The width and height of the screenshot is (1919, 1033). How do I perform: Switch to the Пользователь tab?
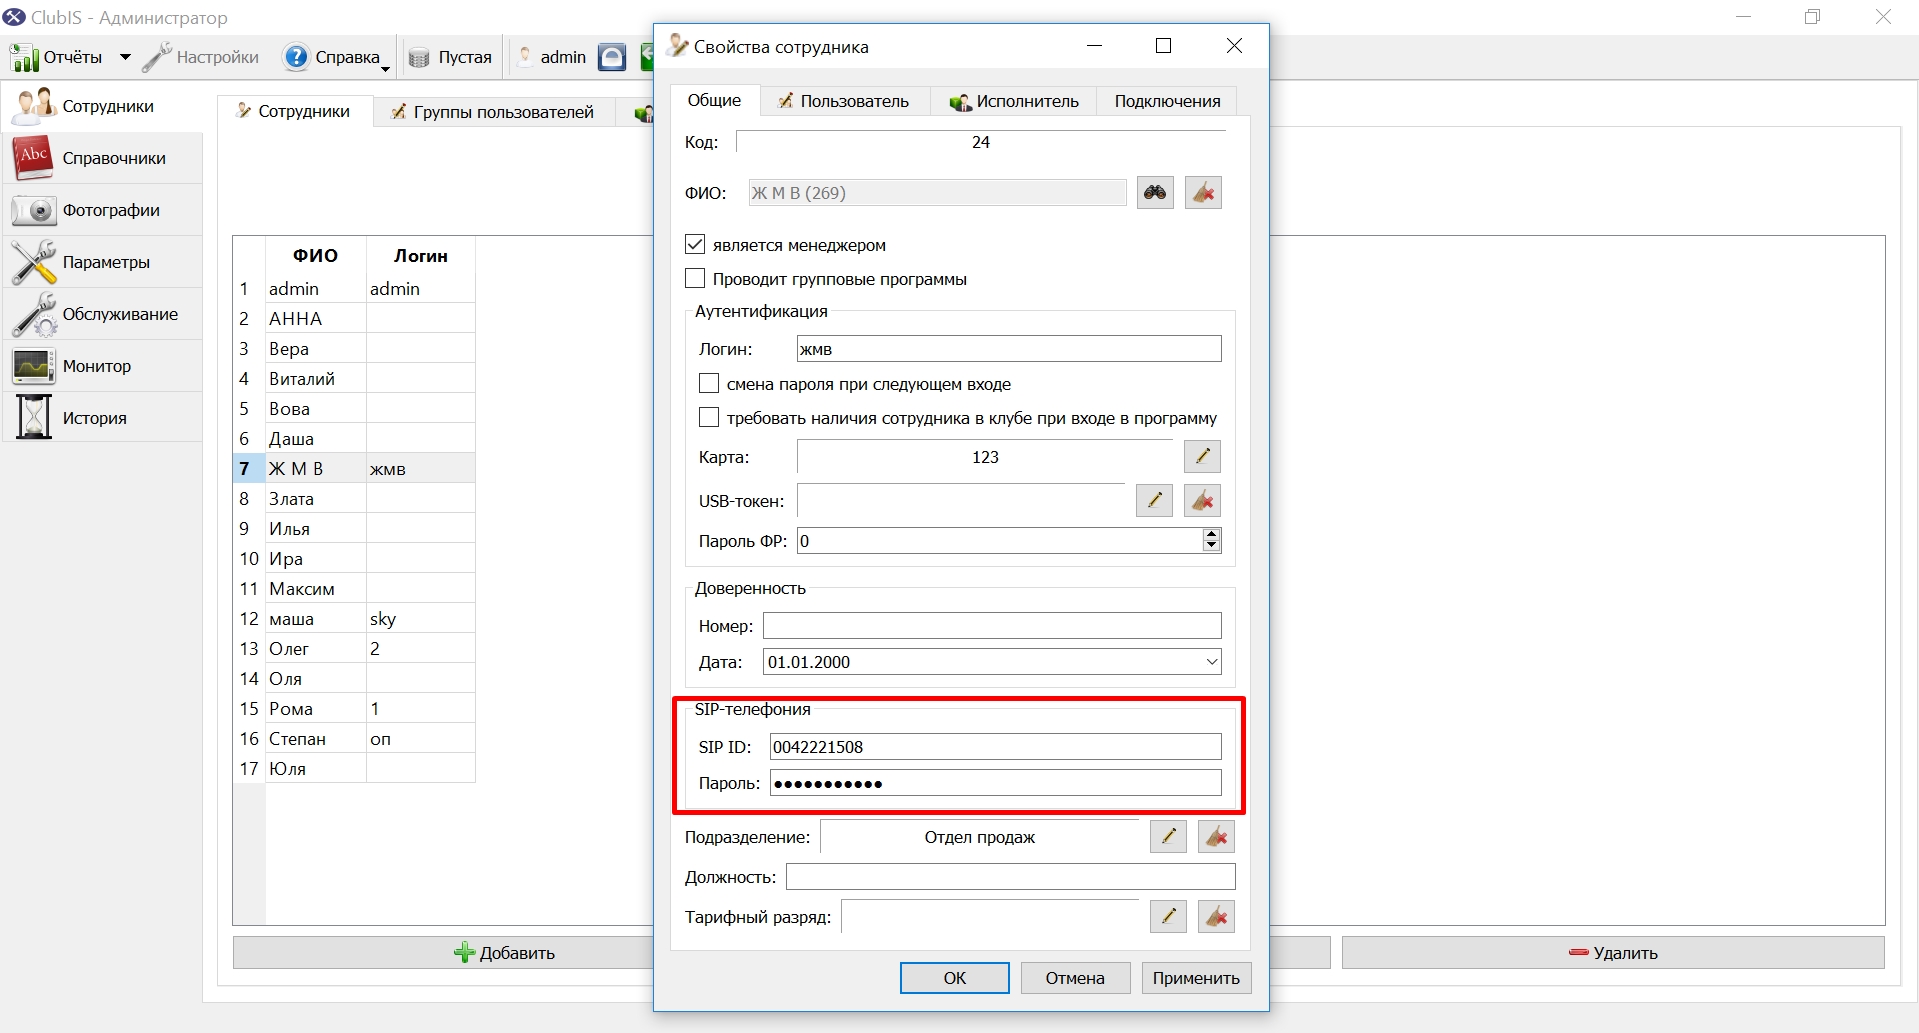click(844, 101)
